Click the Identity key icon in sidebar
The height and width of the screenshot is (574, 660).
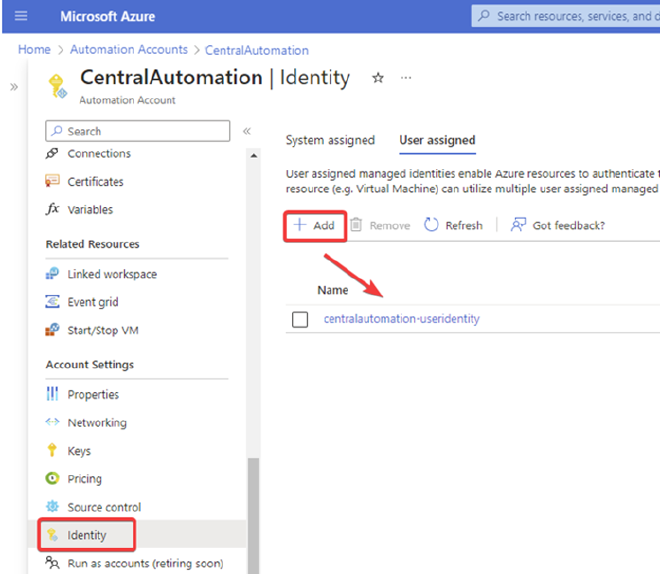[x=52, y=535]
